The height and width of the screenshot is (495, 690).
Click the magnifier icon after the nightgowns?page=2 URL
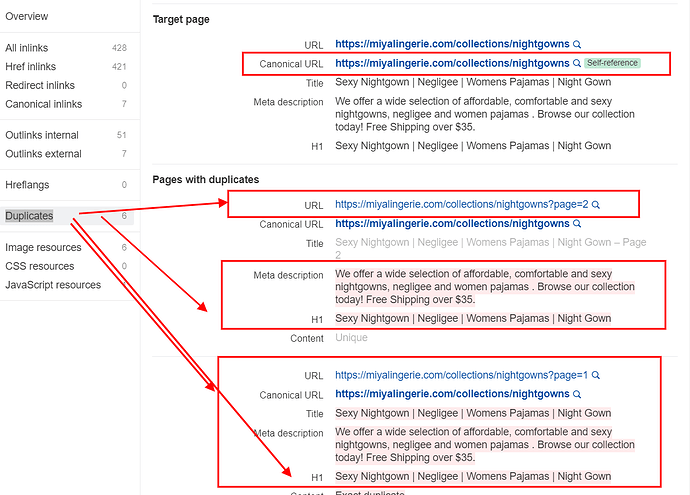tap(595, 205)
